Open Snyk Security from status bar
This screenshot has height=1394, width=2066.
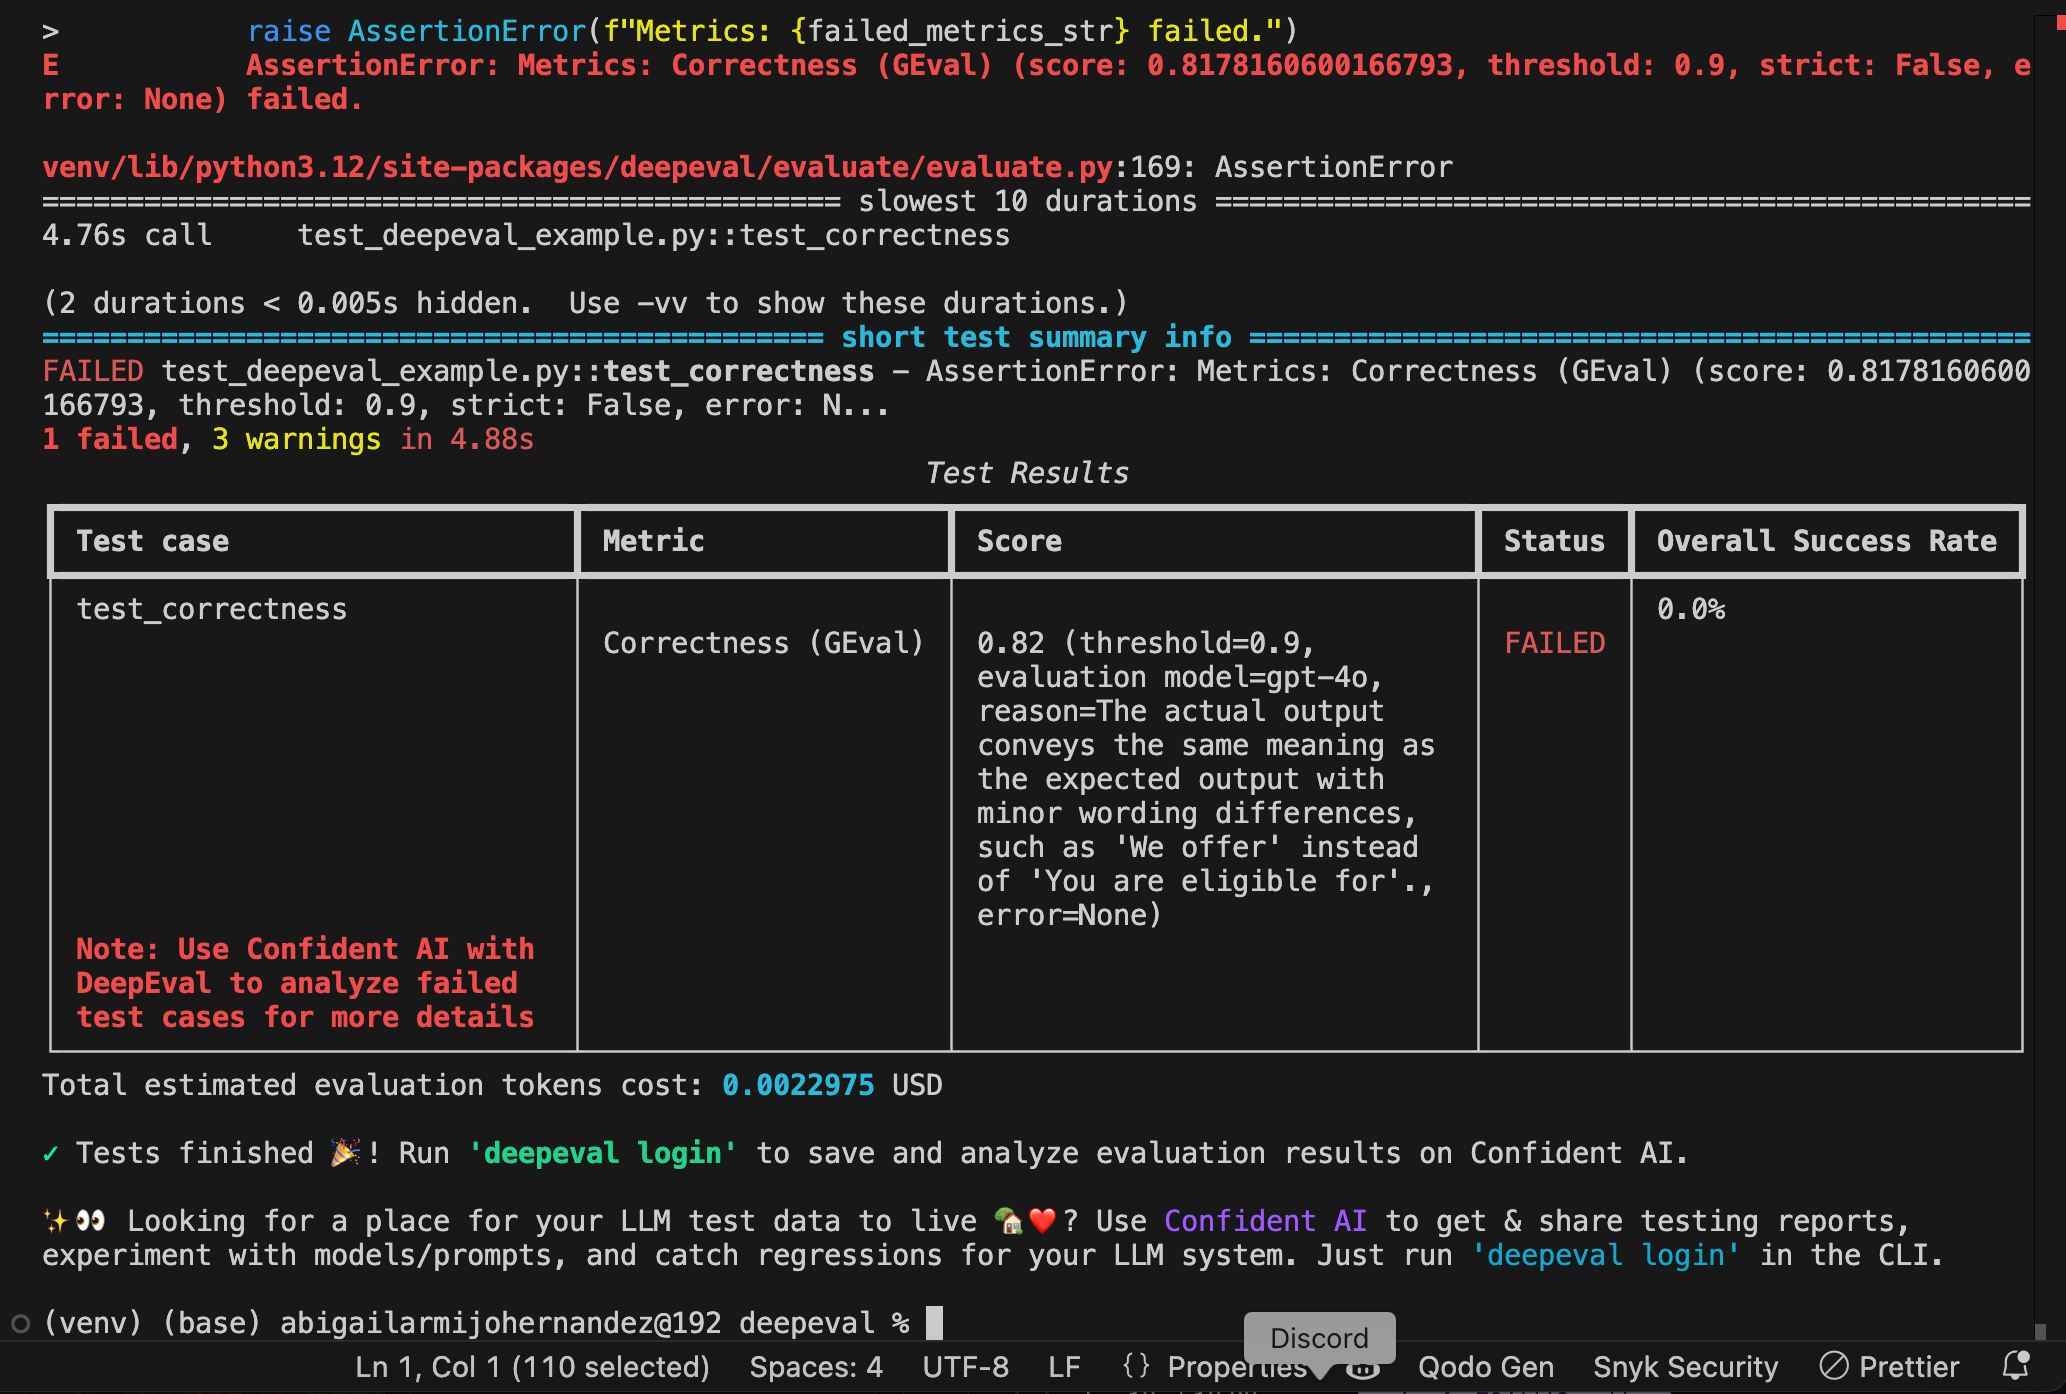1685,1367
